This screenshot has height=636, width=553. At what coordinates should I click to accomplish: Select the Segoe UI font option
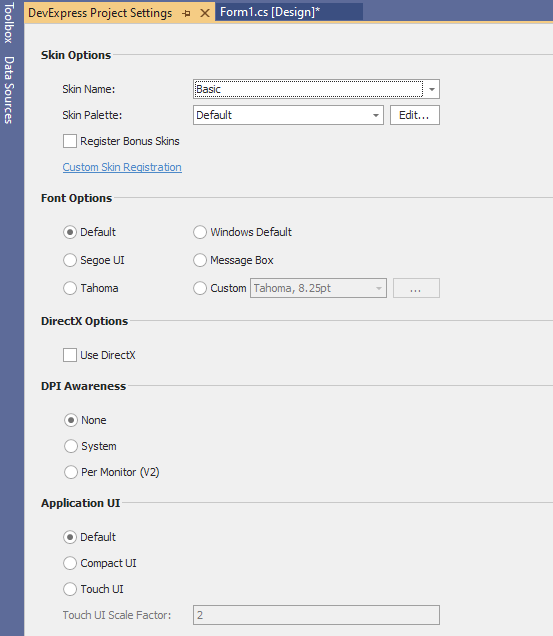(x=70, y=260)
